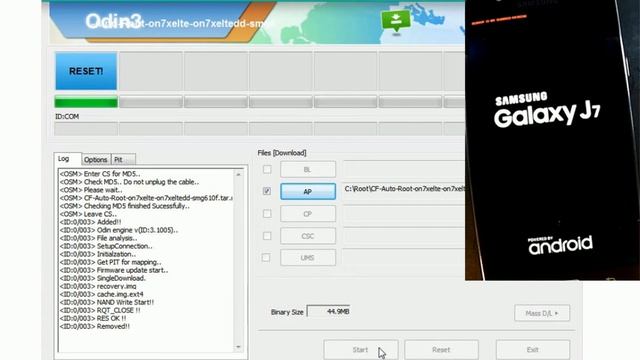The height and width of the screenshot is (360, 640).
Task: Click the CP file button
Action: (308, 214)
